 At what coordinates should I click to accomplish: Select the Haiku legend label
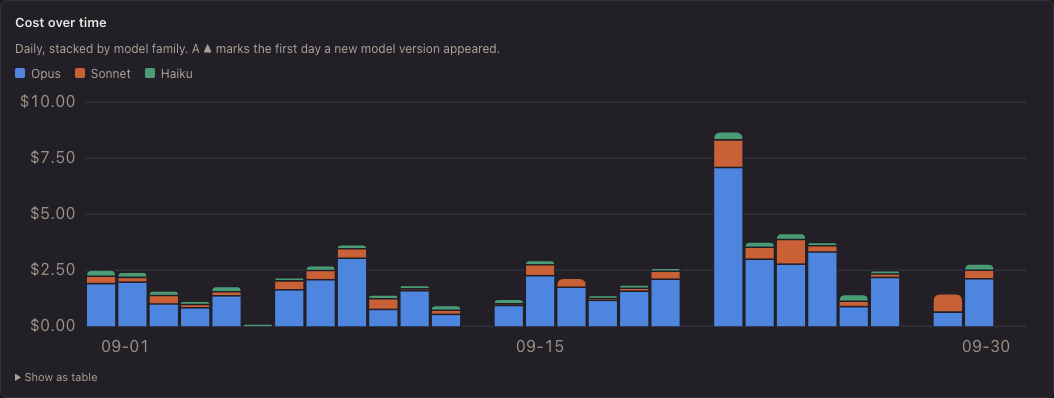pyautogui.click(x=177, y=74)
